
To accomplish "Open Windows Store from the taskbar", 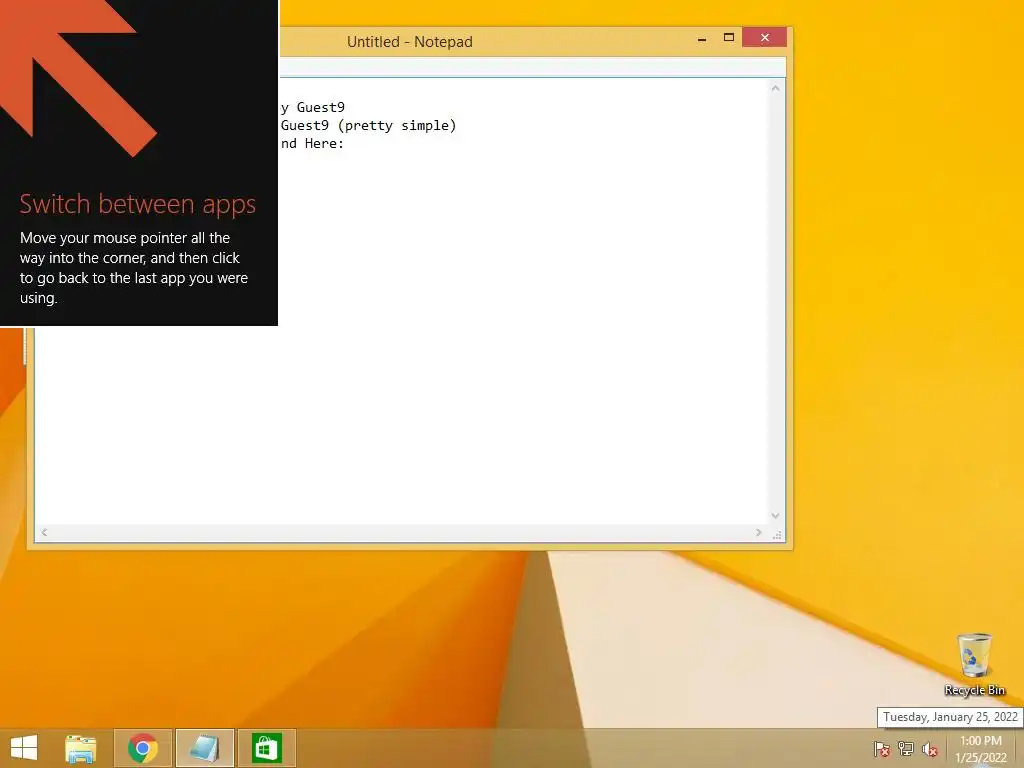I will 266,748.
